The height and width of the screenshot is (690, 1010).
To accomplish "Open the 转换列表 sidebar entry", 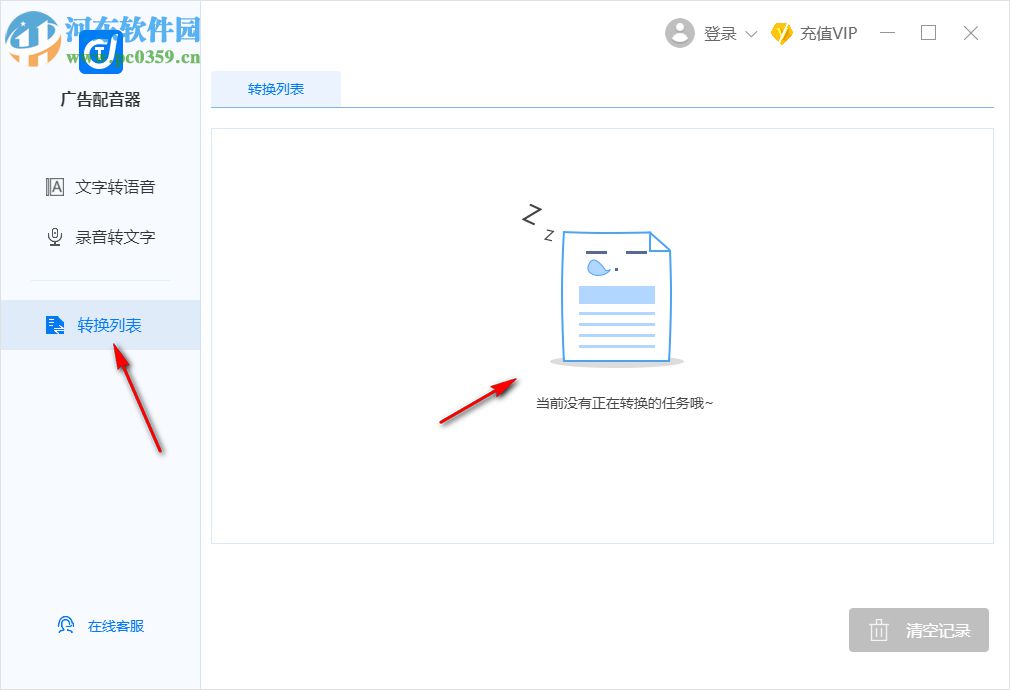I will click(x=112, y=324).
